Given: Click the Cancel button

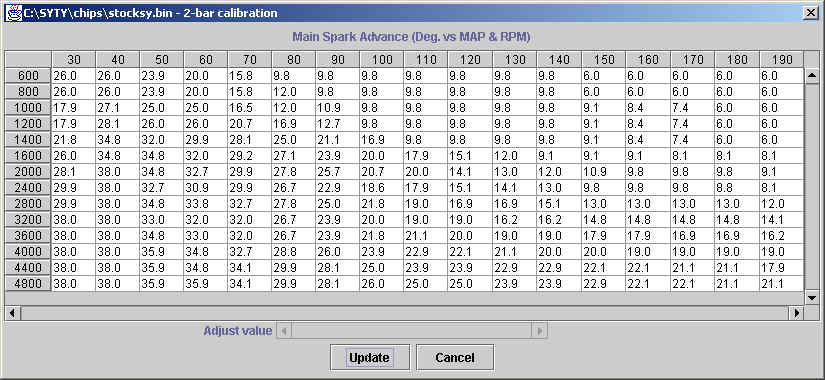Looking at the screenshot, I should click(x=455, y=357).
